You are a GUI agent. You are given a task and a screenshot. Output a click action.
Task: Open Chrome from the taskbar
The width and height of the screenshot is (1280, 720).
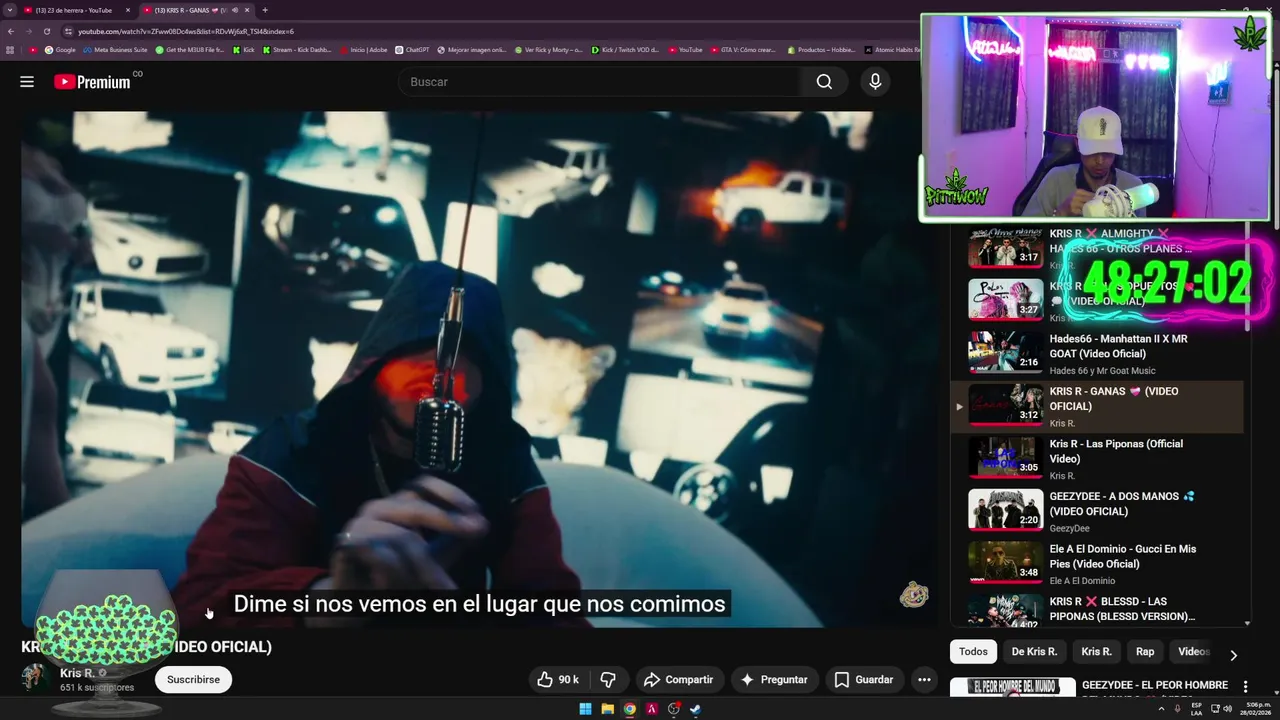[629, 709]
